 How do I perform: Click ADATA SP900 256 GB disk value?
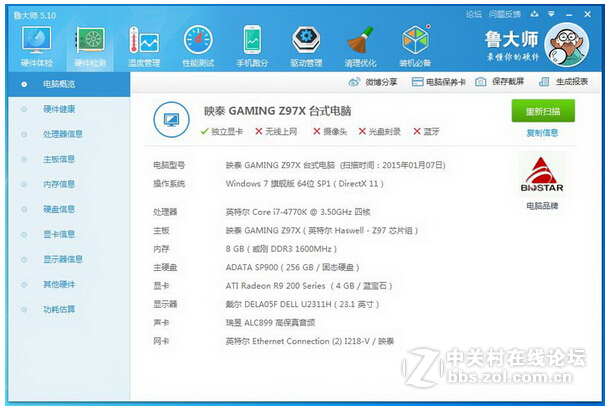(x=292, y=267)
